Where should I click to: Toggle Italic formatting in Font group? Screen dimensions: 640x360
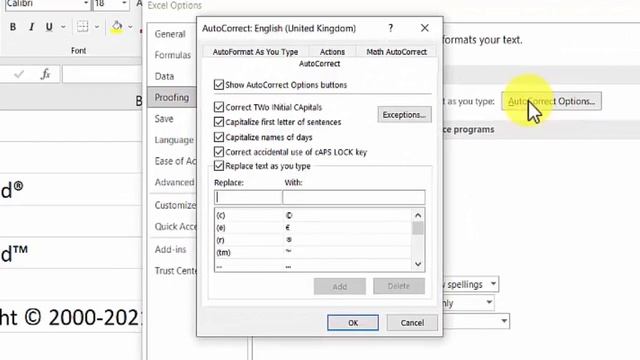(x=31, y=27)
